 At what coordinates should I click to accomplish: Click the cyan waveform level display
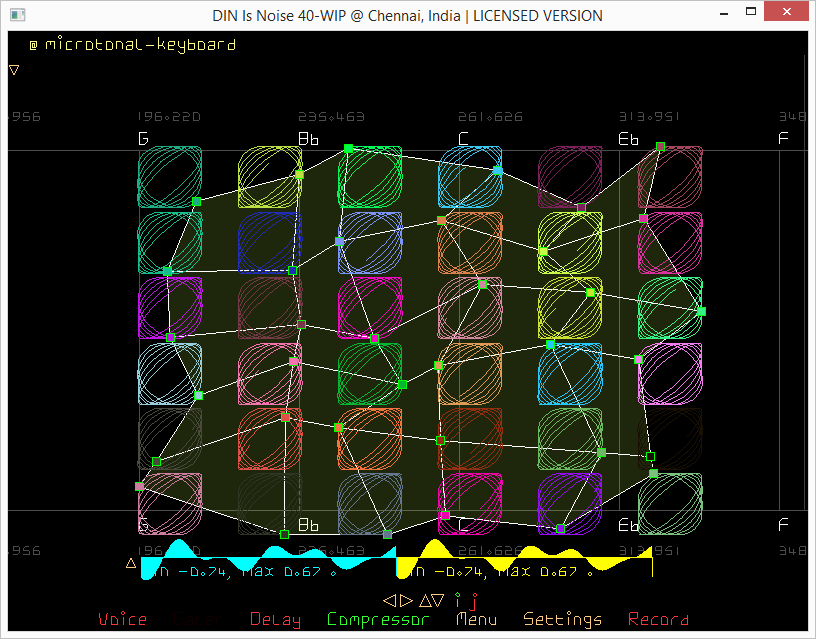(x=268, y=562)
